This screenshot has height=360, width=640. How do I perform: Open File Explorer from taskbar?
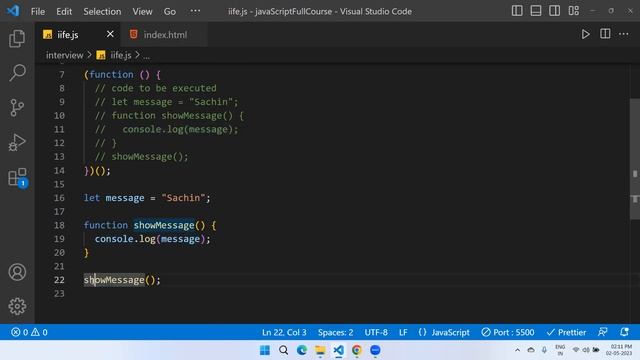tap(320, 350)
